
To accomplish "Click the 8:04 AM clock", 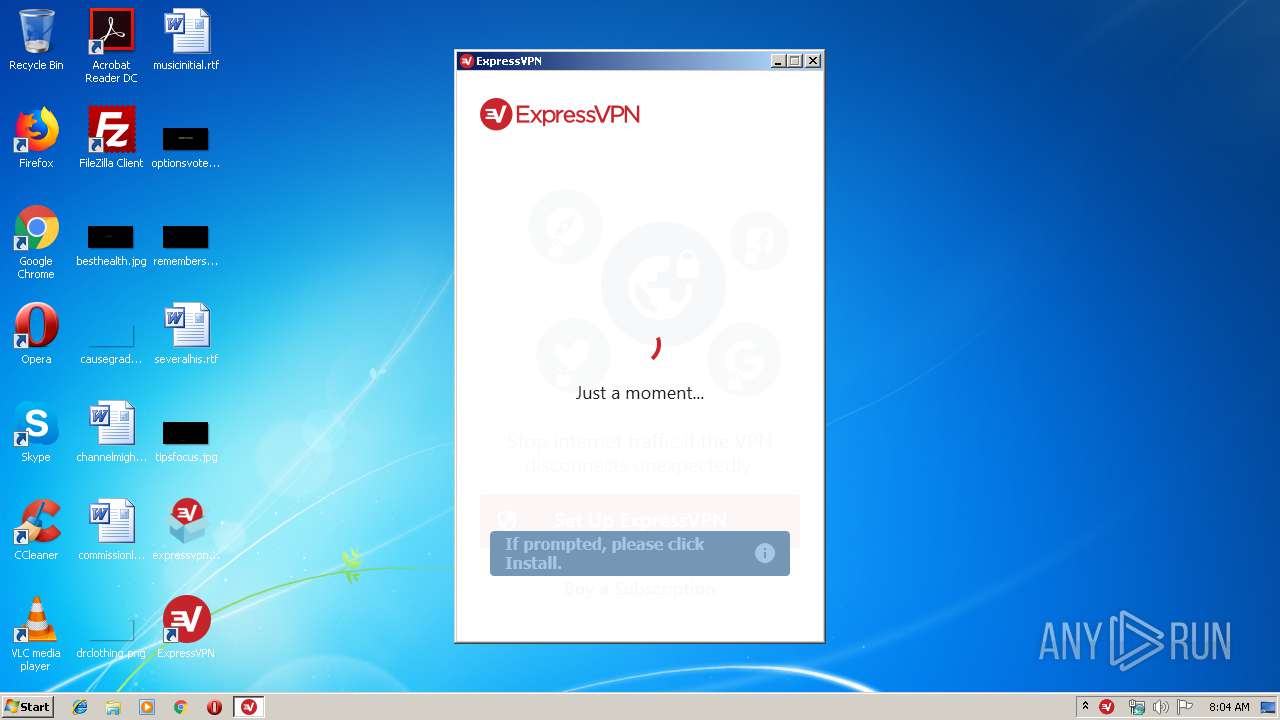I will pyautogui.click(x=1229, y=707).
